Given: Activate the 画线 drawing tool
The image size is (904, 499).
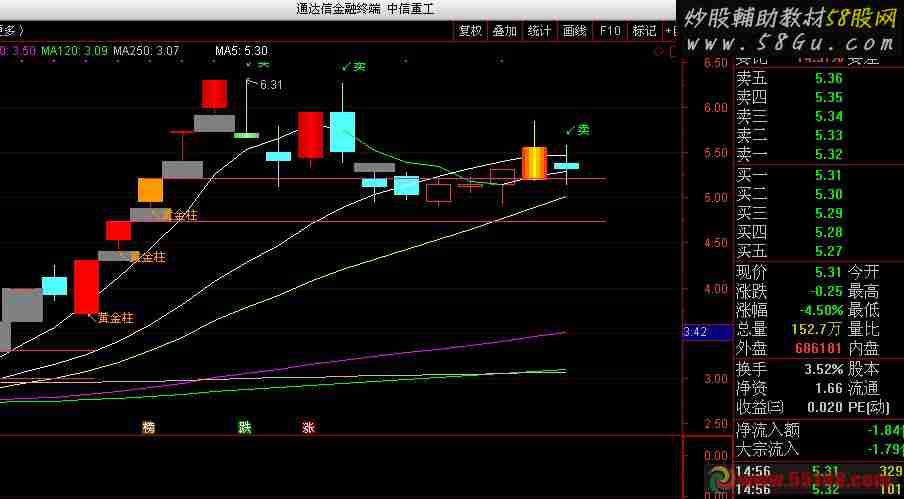Looking at the screenshot, I should click(x=574, y=31).
